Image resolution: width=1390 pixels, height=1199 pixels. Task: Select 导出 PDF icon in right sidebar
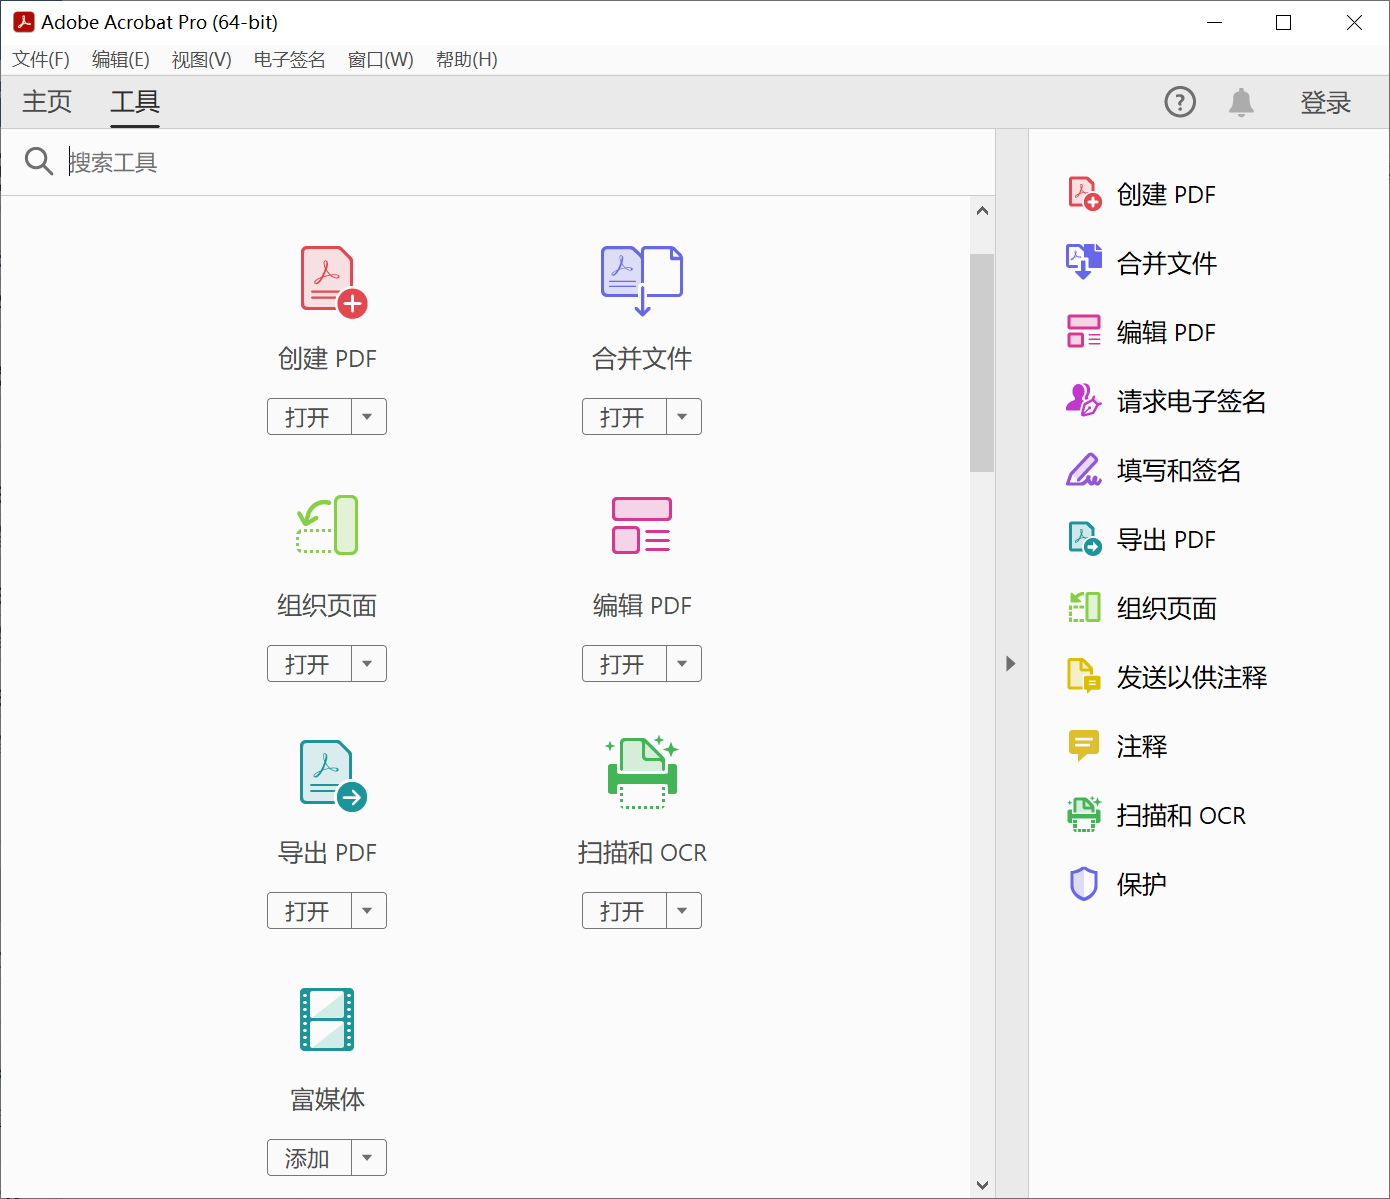click(x=1084, y=539)
